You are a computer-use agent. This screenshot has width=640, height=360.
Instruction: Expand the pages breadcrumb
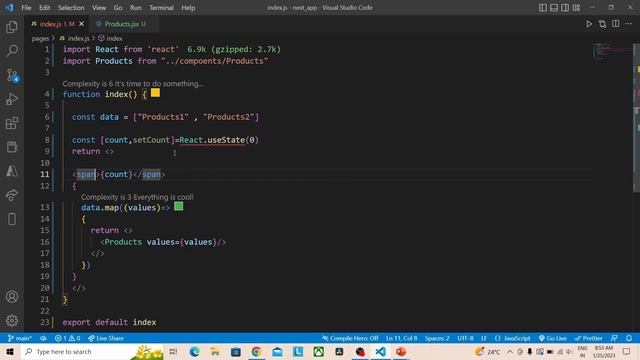point(40,38)
